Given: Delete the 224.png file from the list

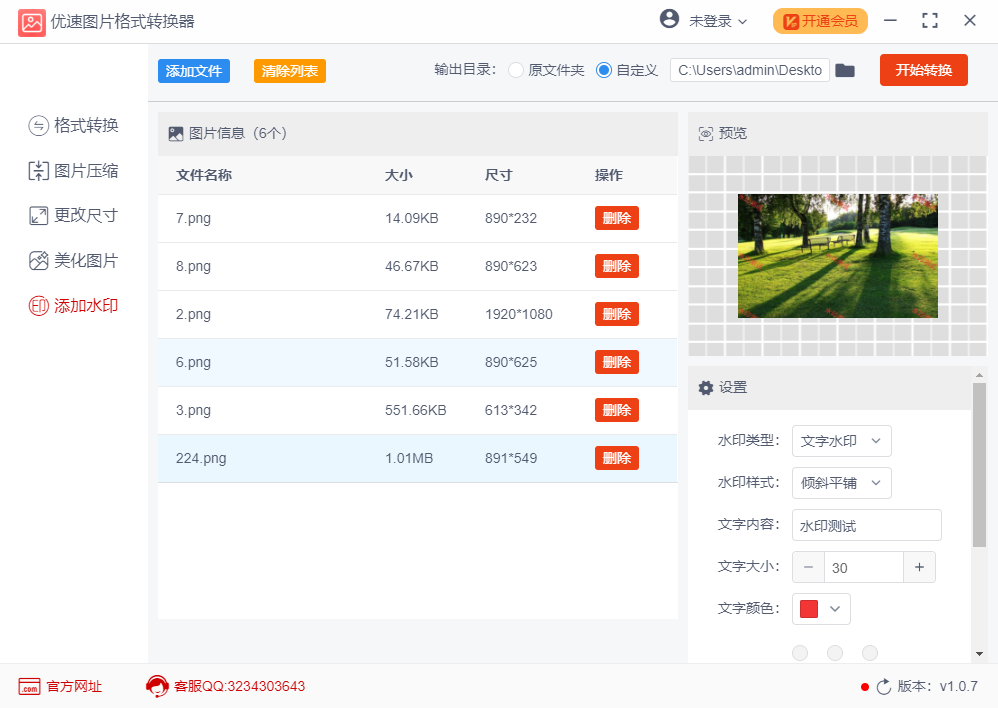Looking at the screenshot, I should click(616, 458).
